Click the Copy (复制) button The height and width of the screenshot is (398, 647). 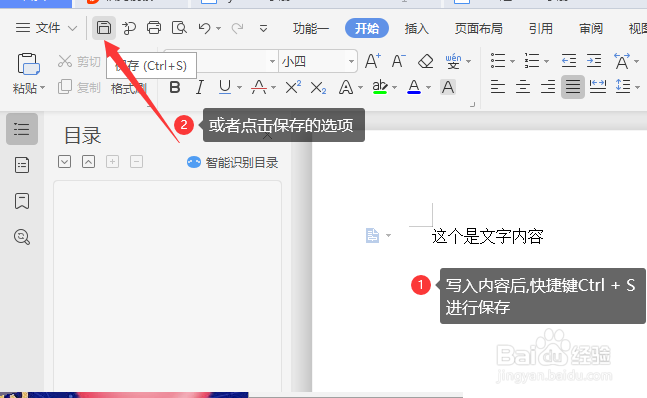pyautogui.click(x=79, y=87)
